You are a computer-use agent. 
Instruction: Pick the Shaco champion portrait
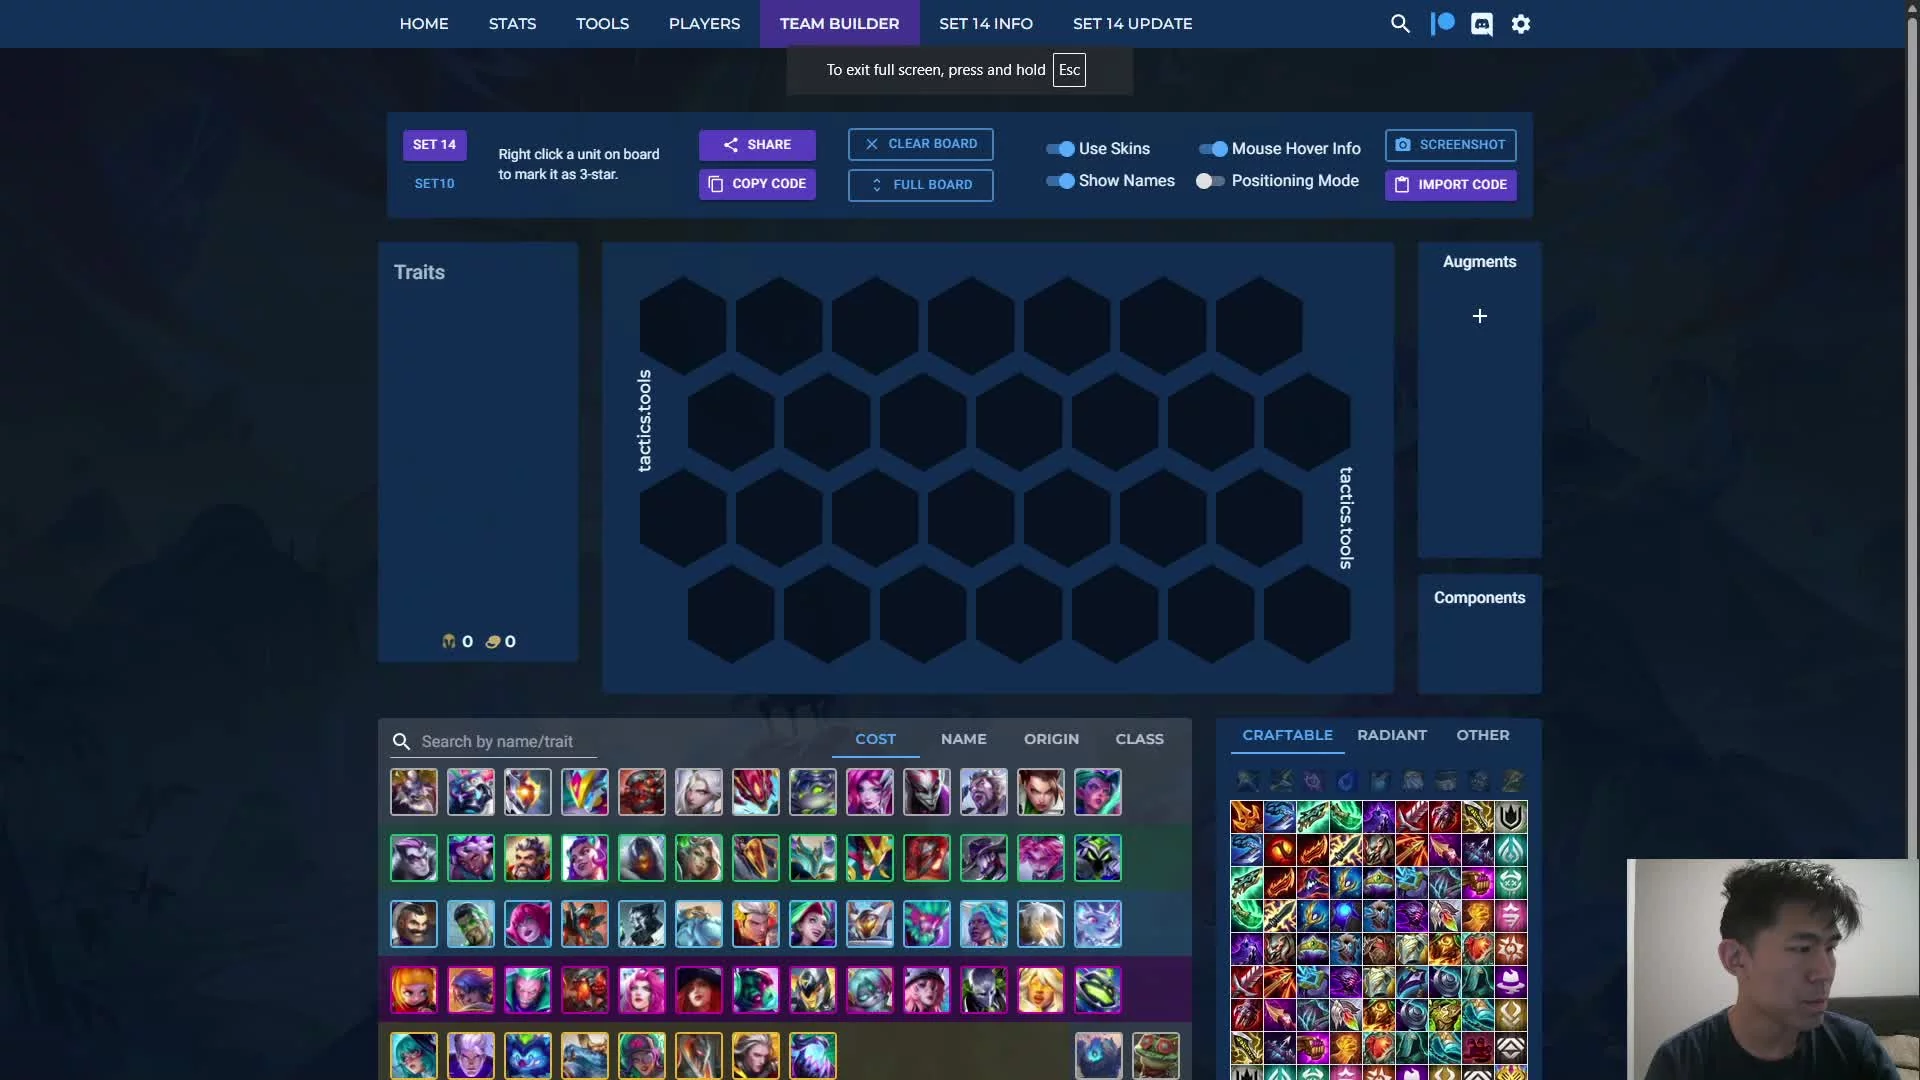(927, 792)
